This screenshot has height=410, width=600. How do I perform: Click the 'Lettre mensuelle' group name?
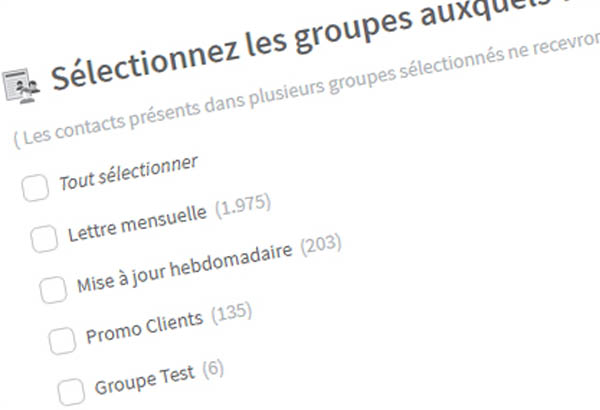tap(137, 223)
